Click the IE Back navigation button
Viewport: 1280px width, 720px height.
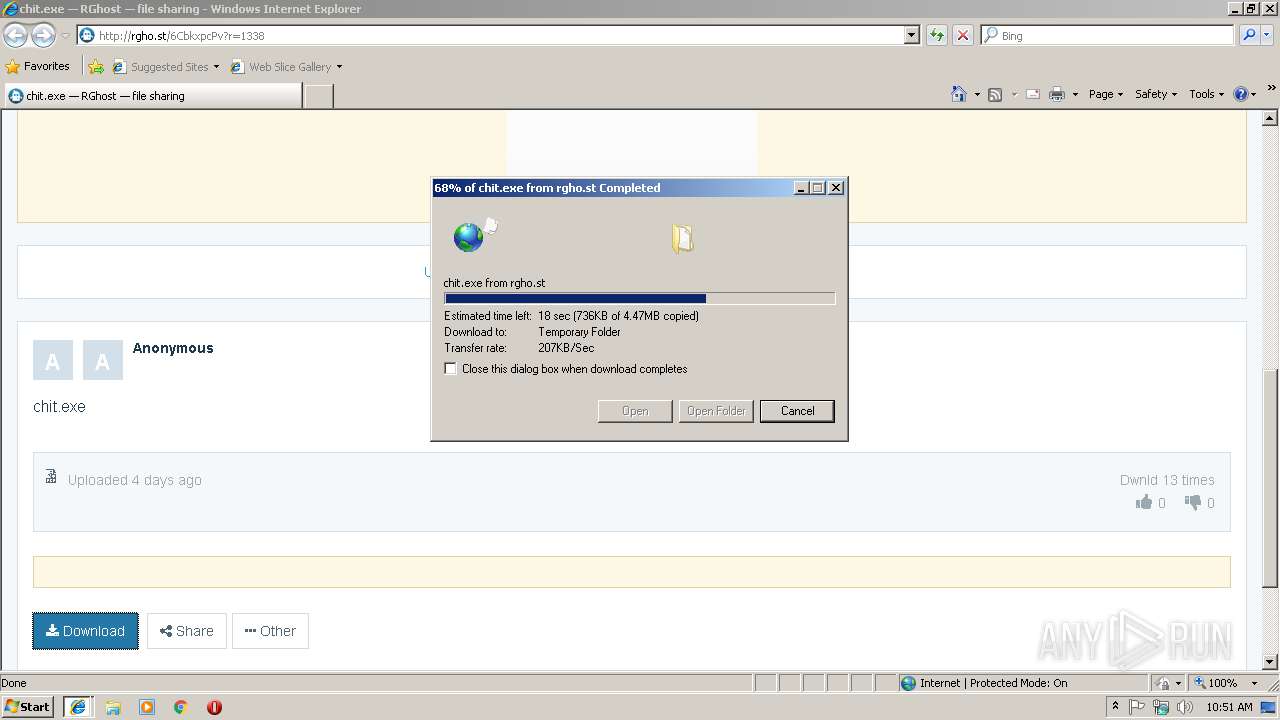pos(16,35)
